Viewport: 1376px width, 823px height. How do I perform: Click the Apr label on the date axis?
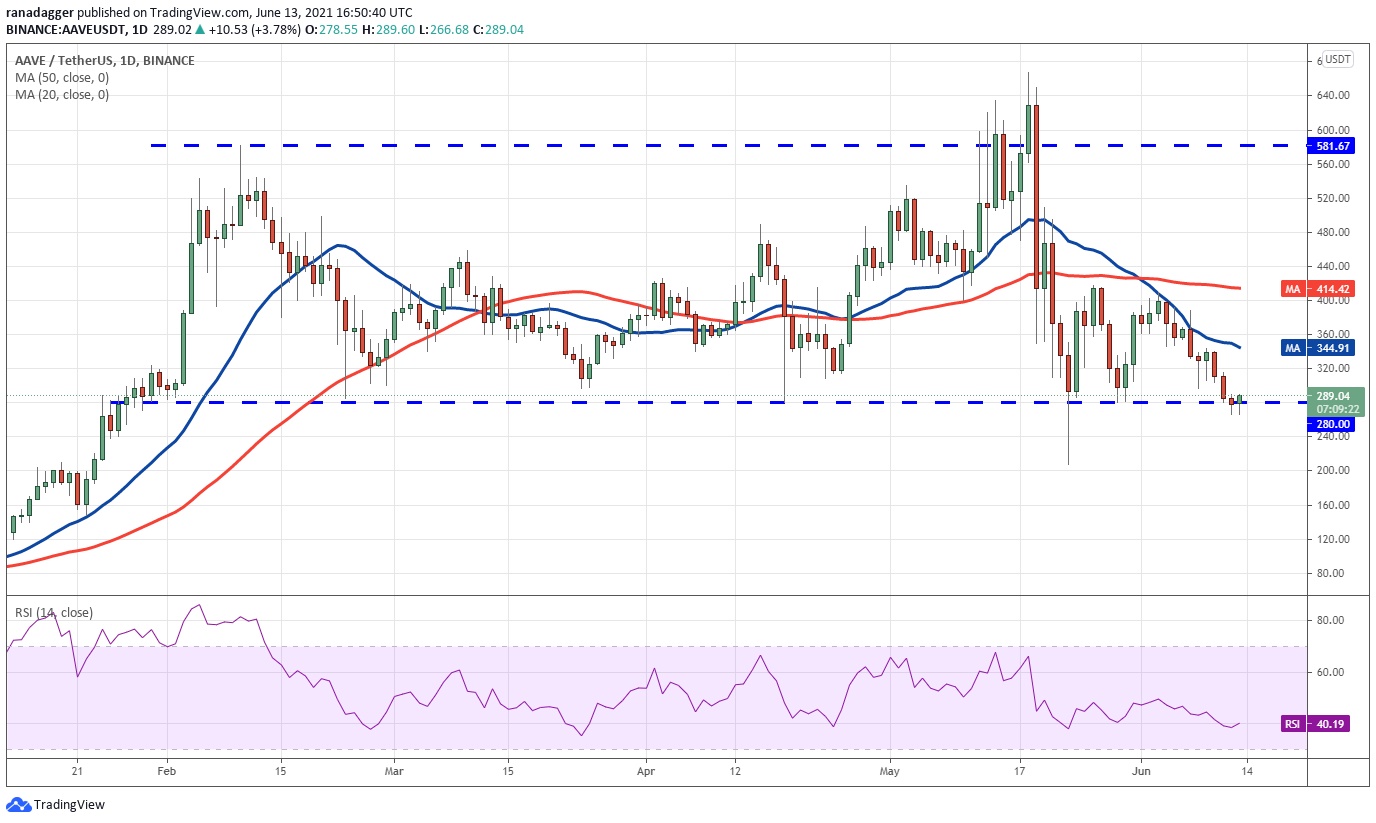646,771
